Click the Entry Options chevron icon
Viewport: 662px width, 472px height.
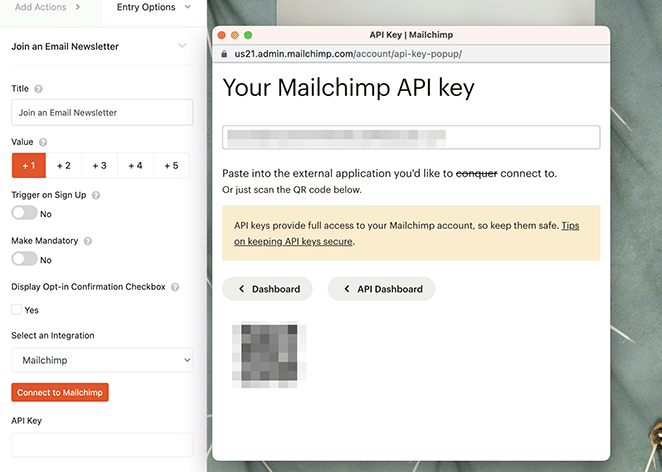click(x=187, y=7)
